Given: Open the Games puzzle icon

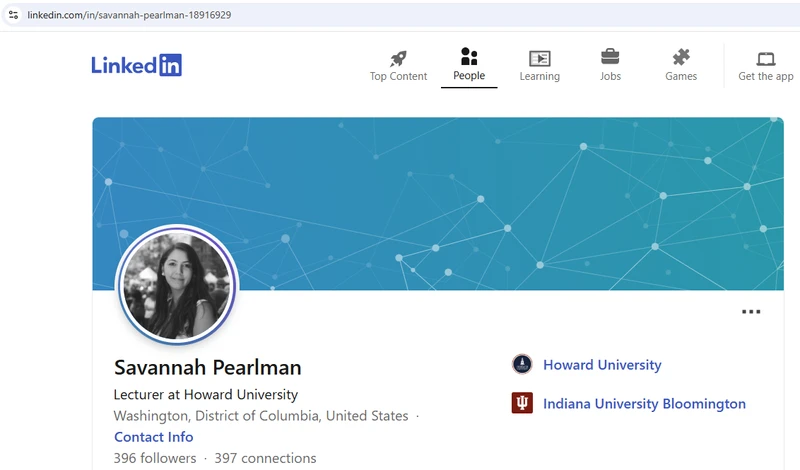Looking at the screenshot, I should click(681, 57).
